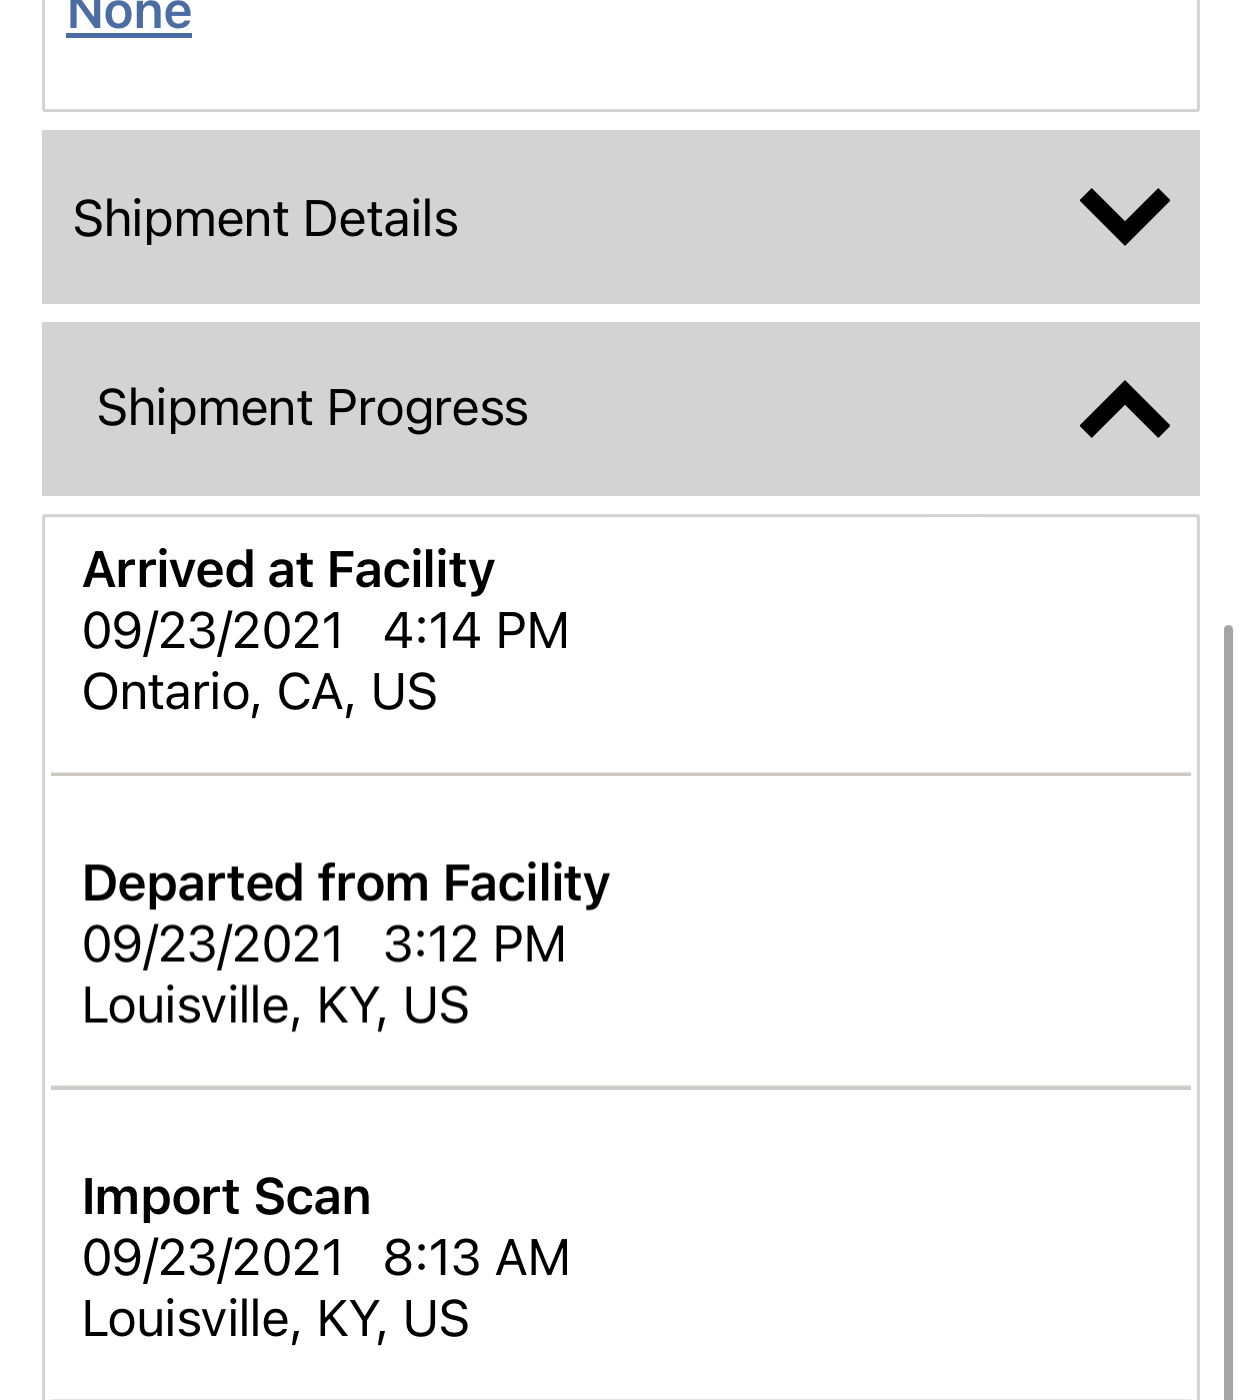Click the Shipment Progress header label

point(312,408)
